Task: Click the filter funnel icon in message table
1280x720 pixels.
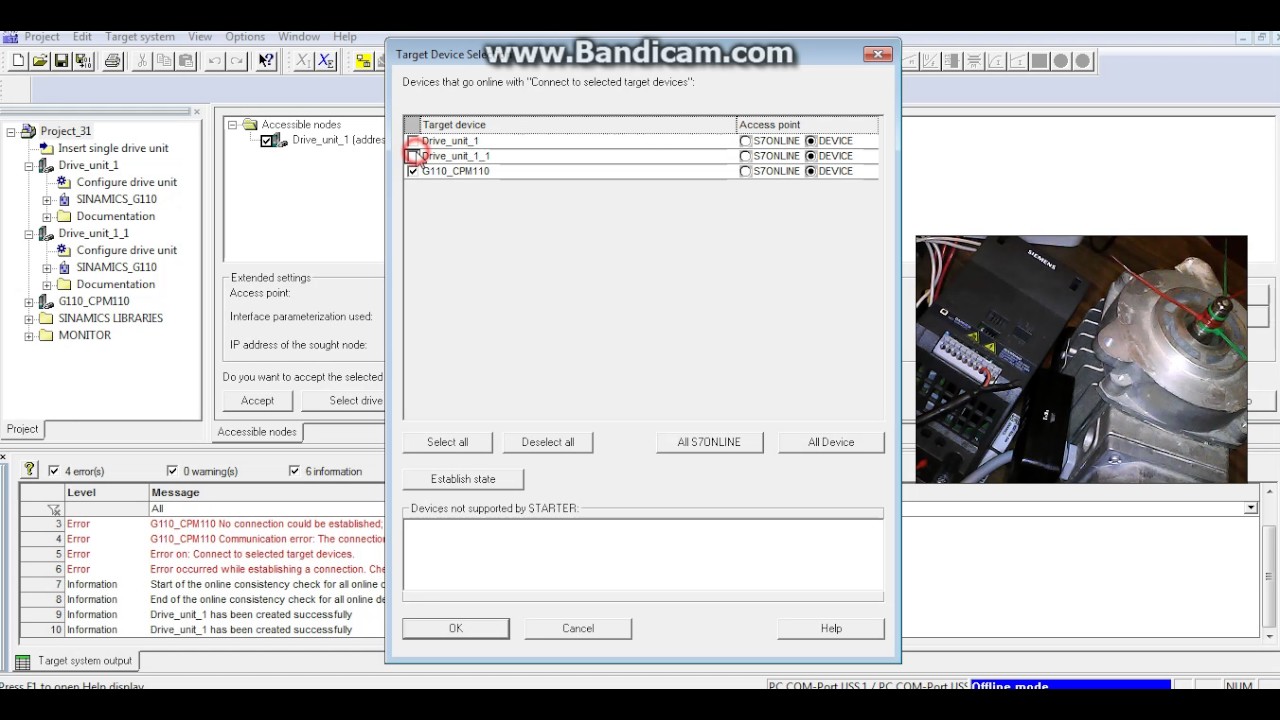Action: coord(54,509)
